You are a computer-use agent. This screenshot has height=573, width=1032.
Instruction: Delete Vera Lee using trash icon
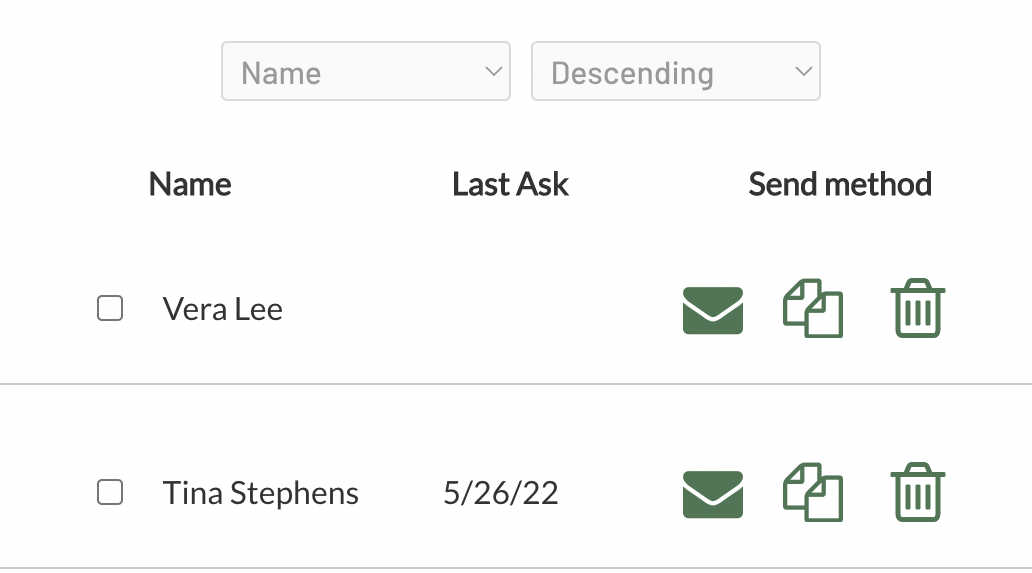918,308
